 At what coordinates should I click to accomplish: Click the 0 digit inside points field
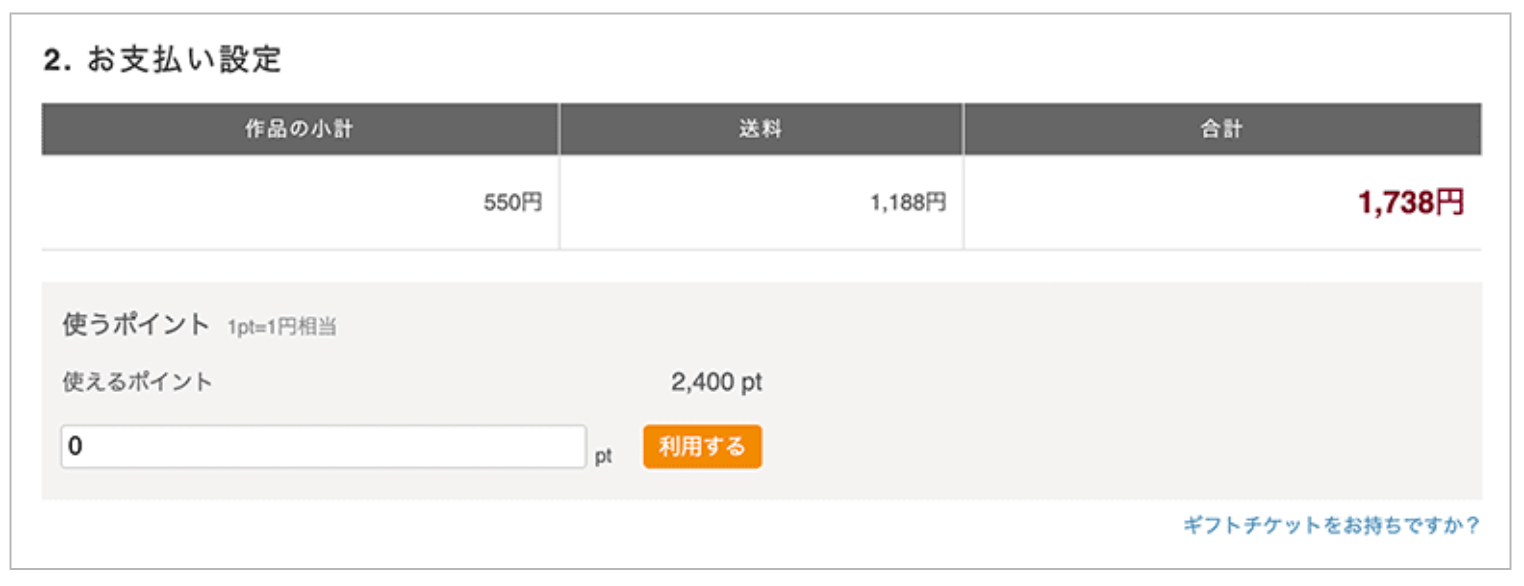75,447
